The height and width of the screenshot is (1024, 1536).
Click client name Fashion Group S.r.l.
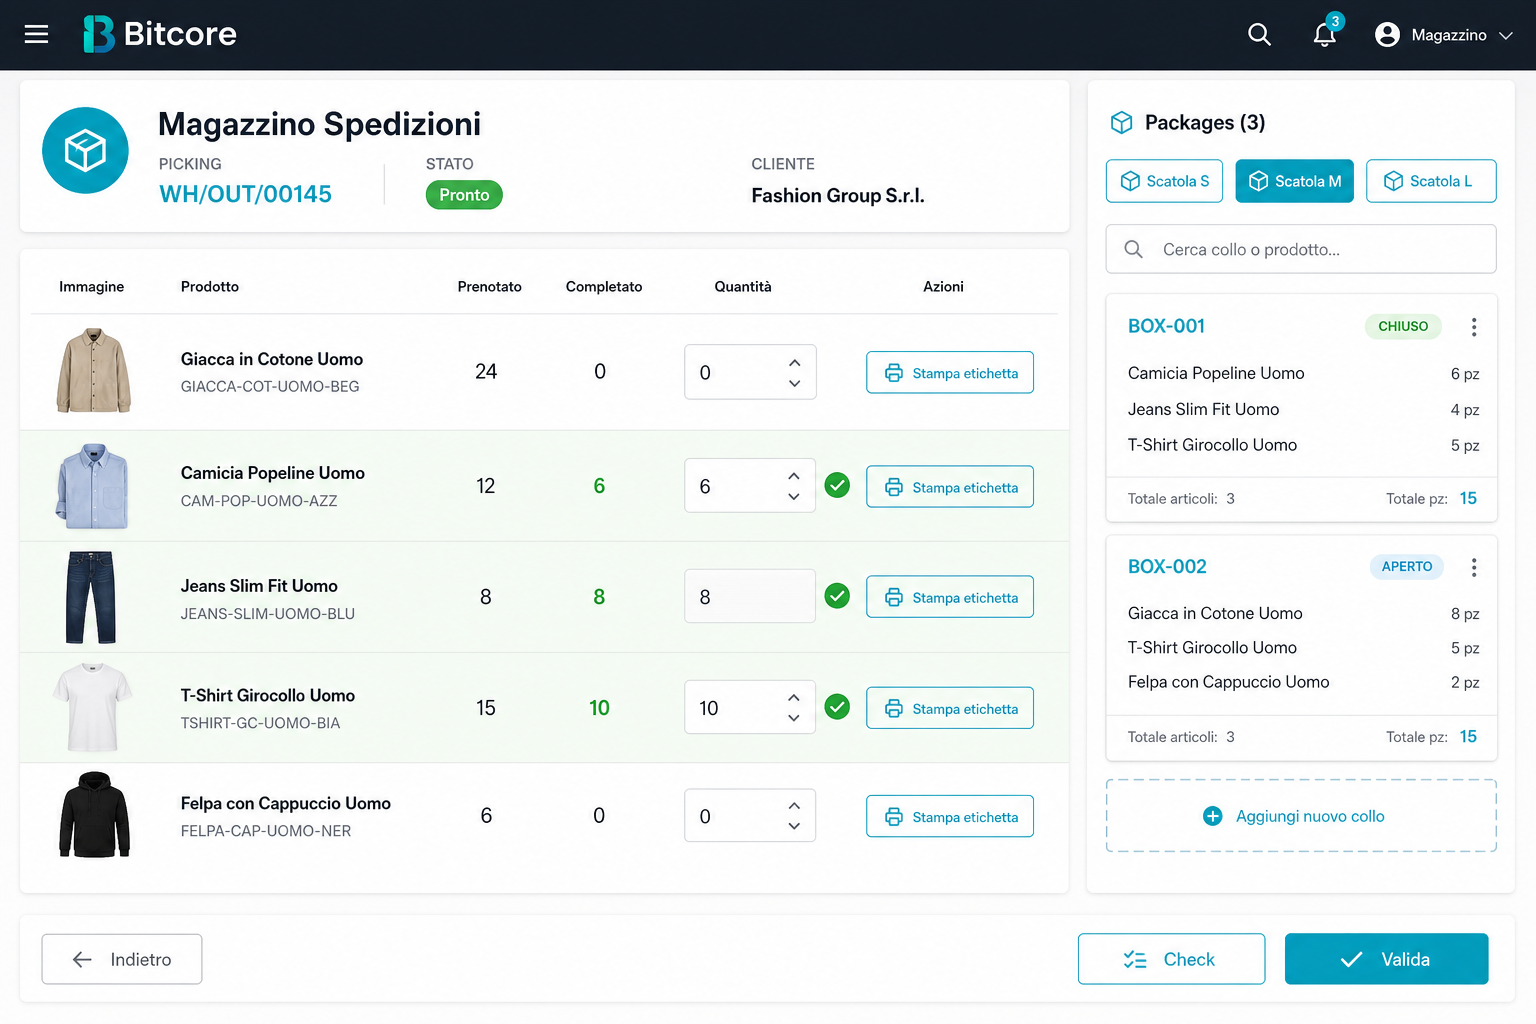pos(838,196)
